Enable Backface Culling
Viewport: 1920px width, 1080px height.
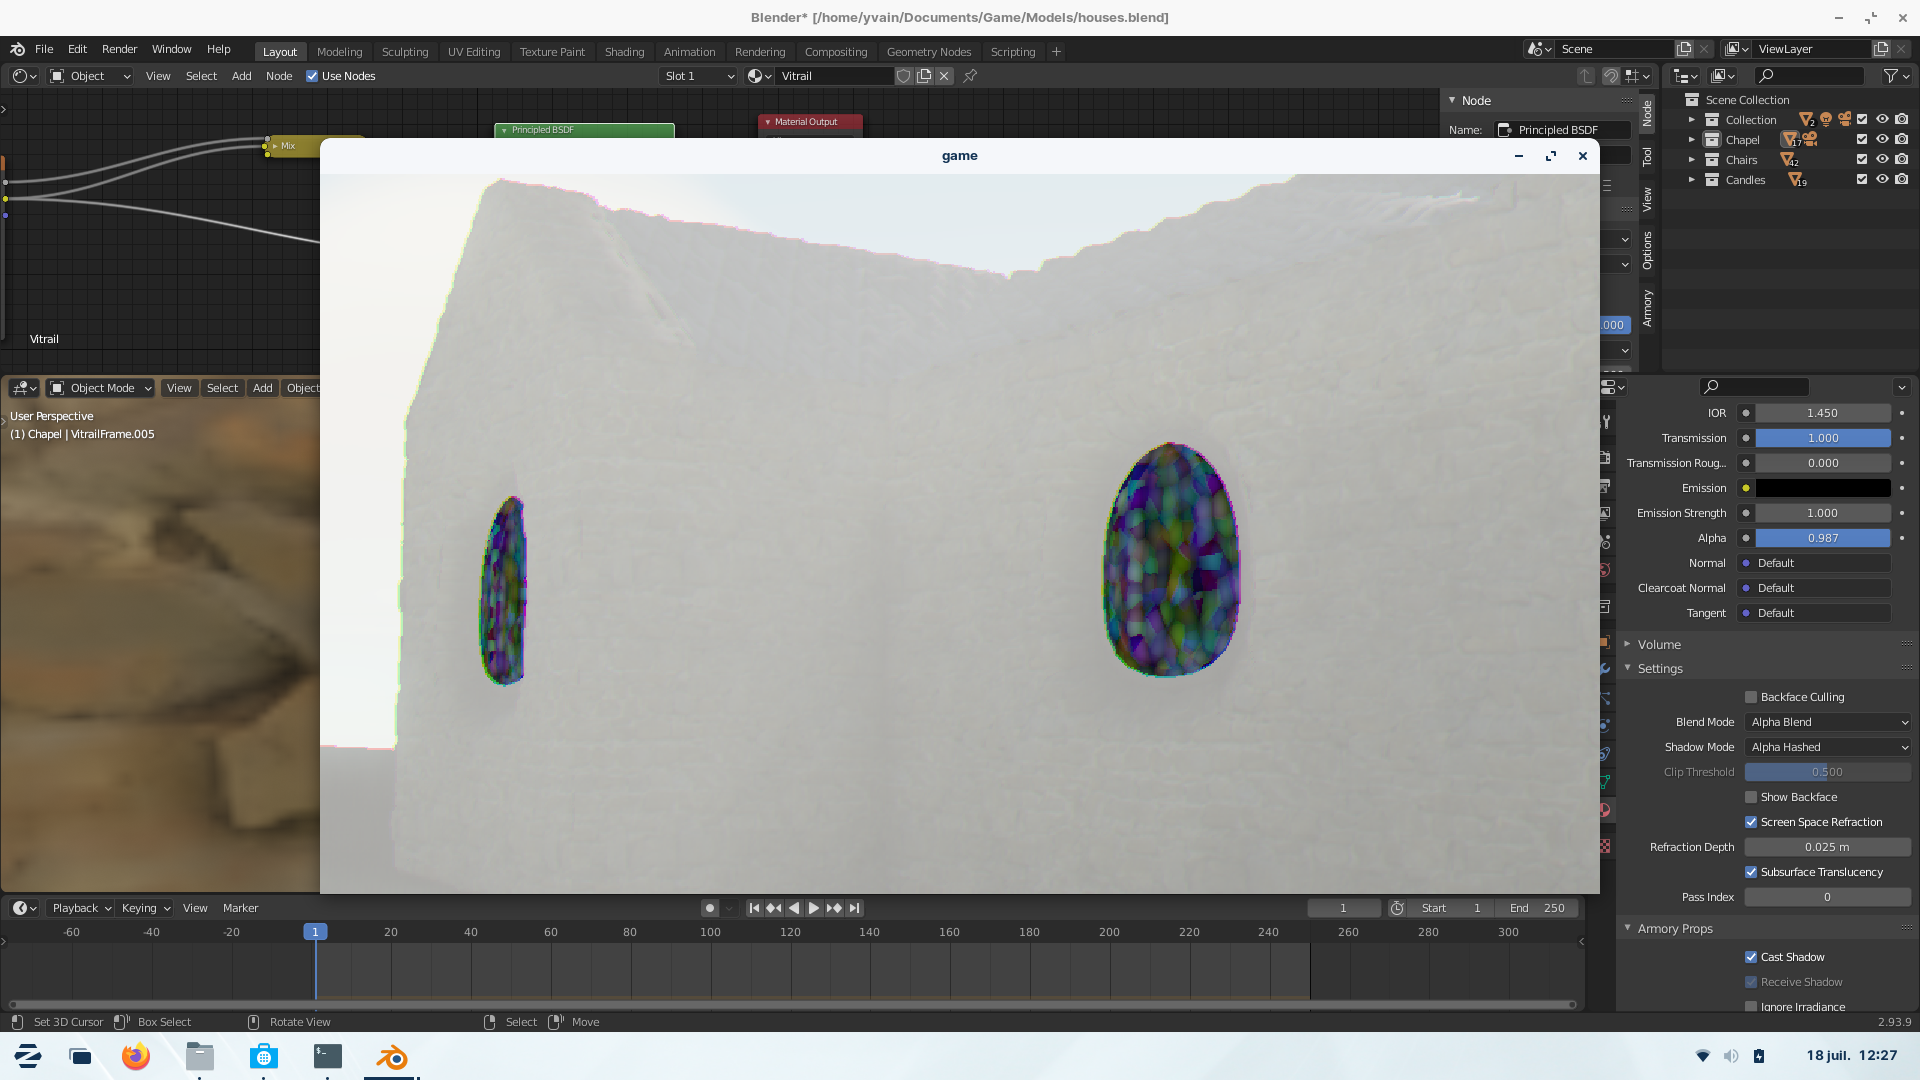click(1752, 697)
